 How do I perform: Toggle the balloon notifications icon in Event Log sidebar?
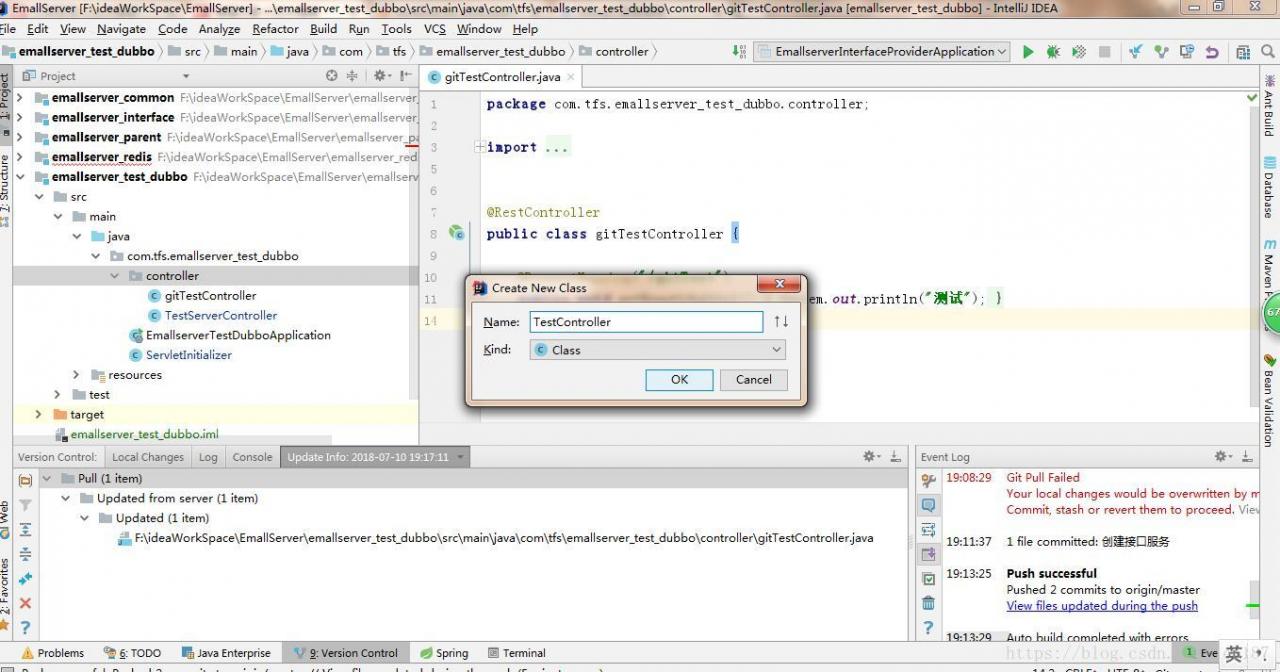(x=929, y=505)
